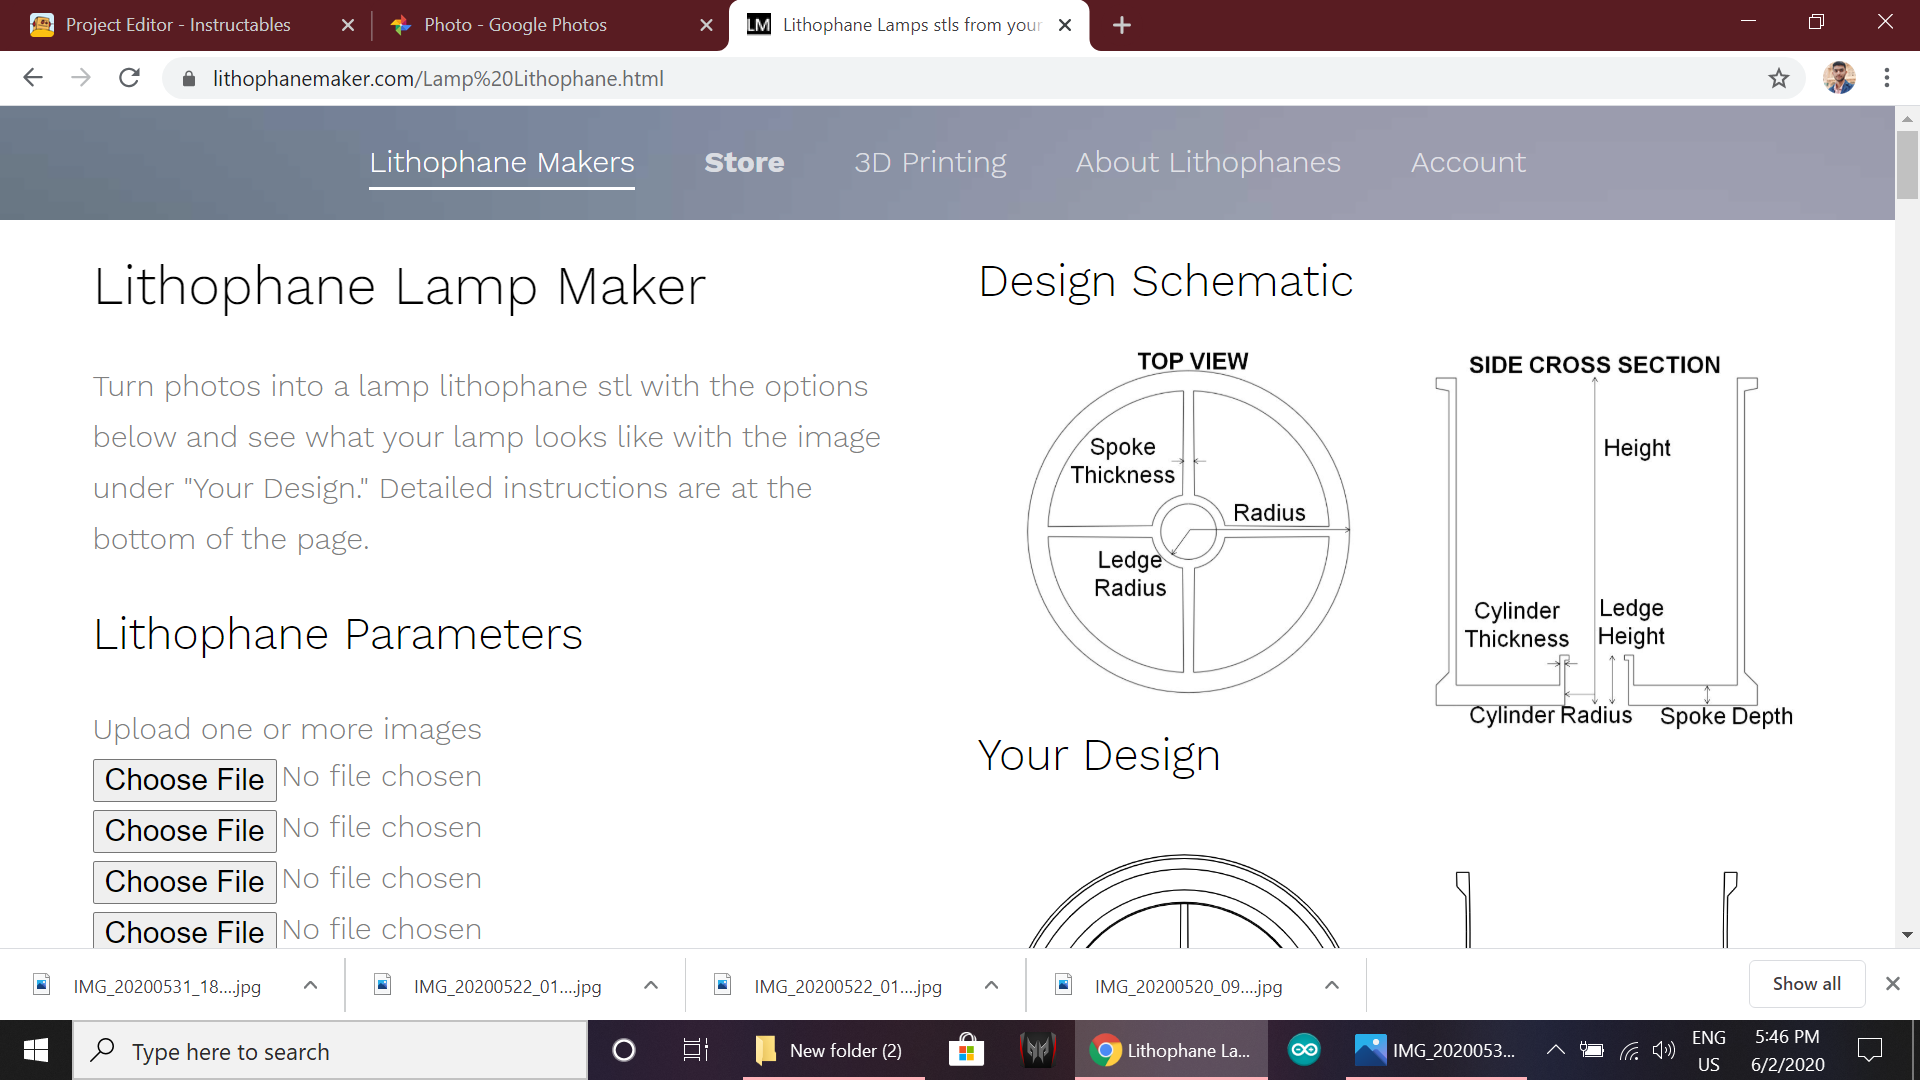Click the Chrome profile avatar icon
This screenshot has width=1920, height=1080.
[1841, 78]
